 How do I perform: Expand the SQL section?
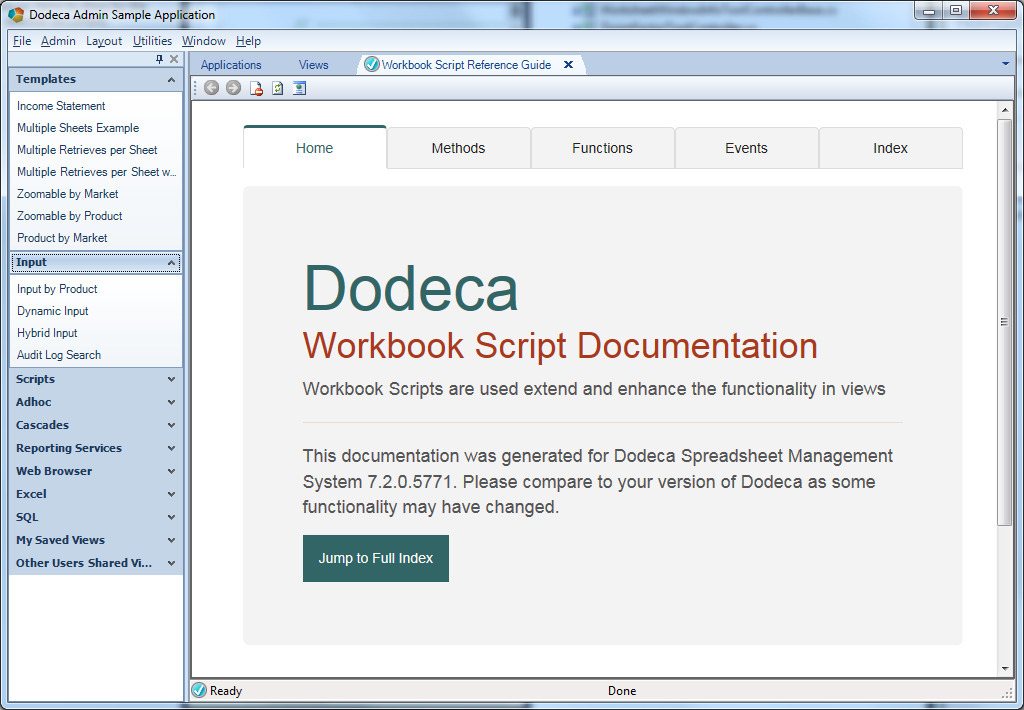(171, 517)
